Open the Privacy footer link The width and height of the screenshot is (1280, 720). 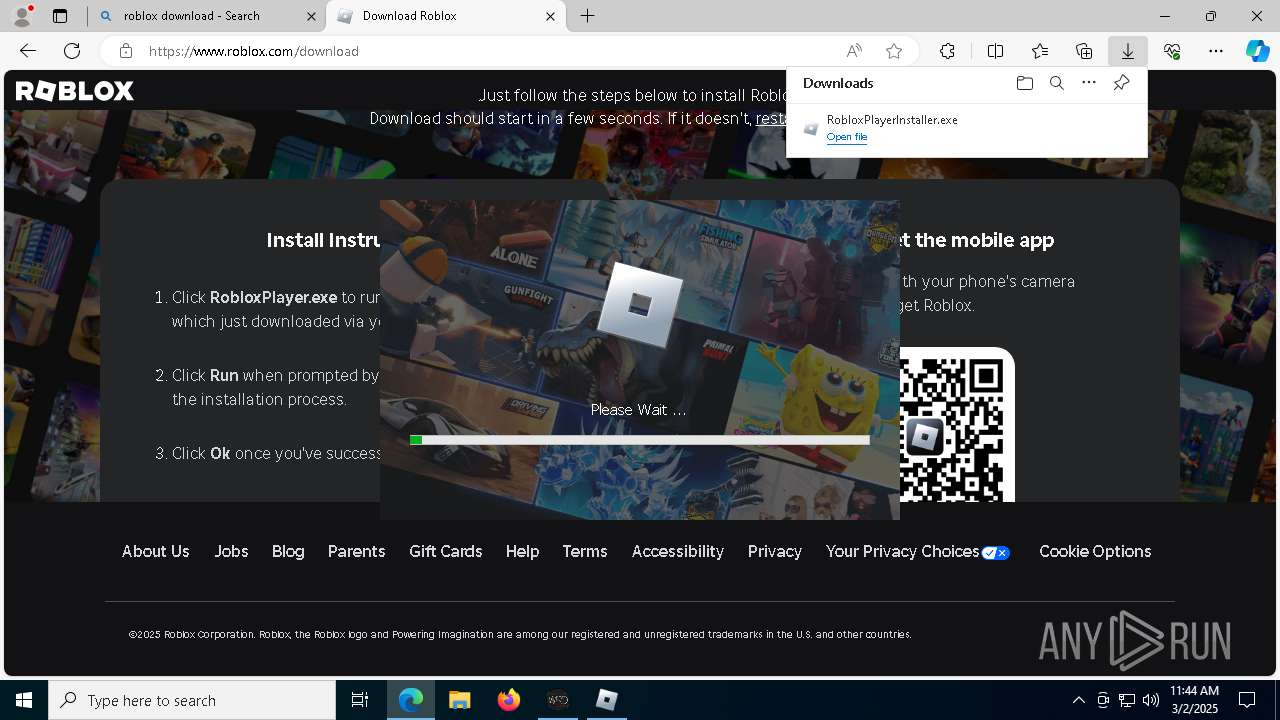[x=775, y=552]
